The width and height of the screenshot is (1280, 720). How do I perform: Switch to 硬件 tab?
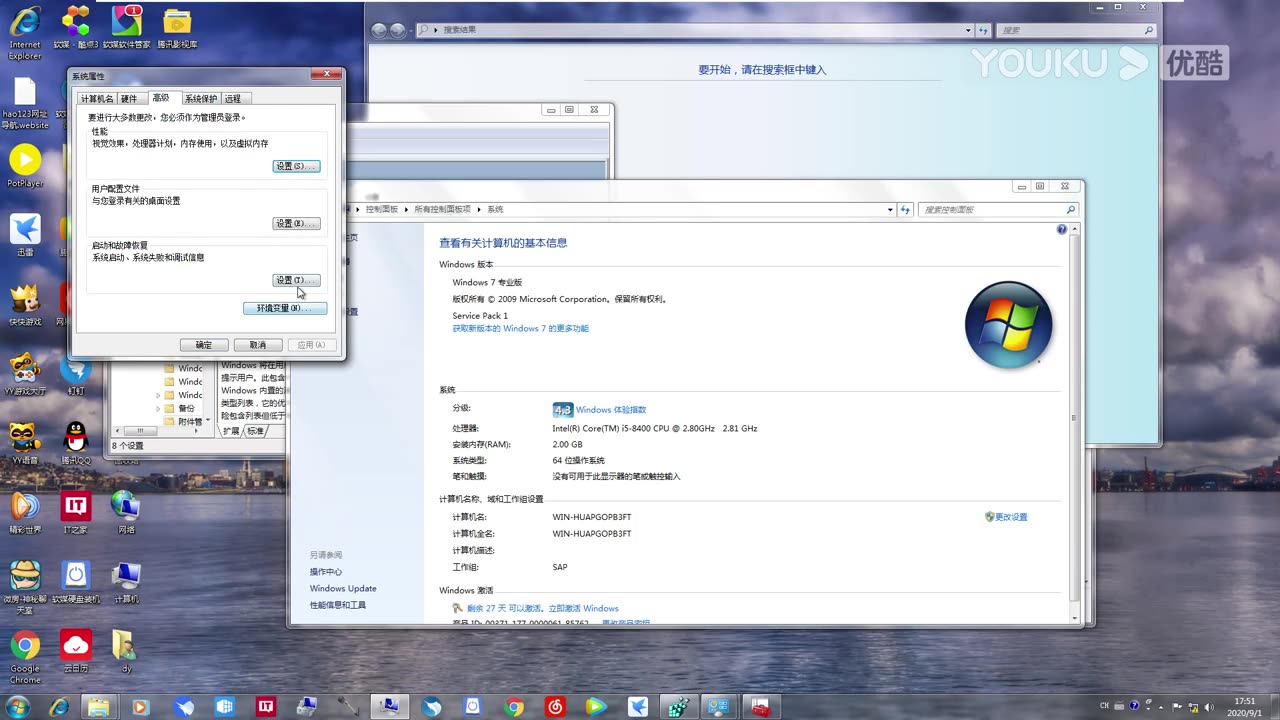pos(129,98)
